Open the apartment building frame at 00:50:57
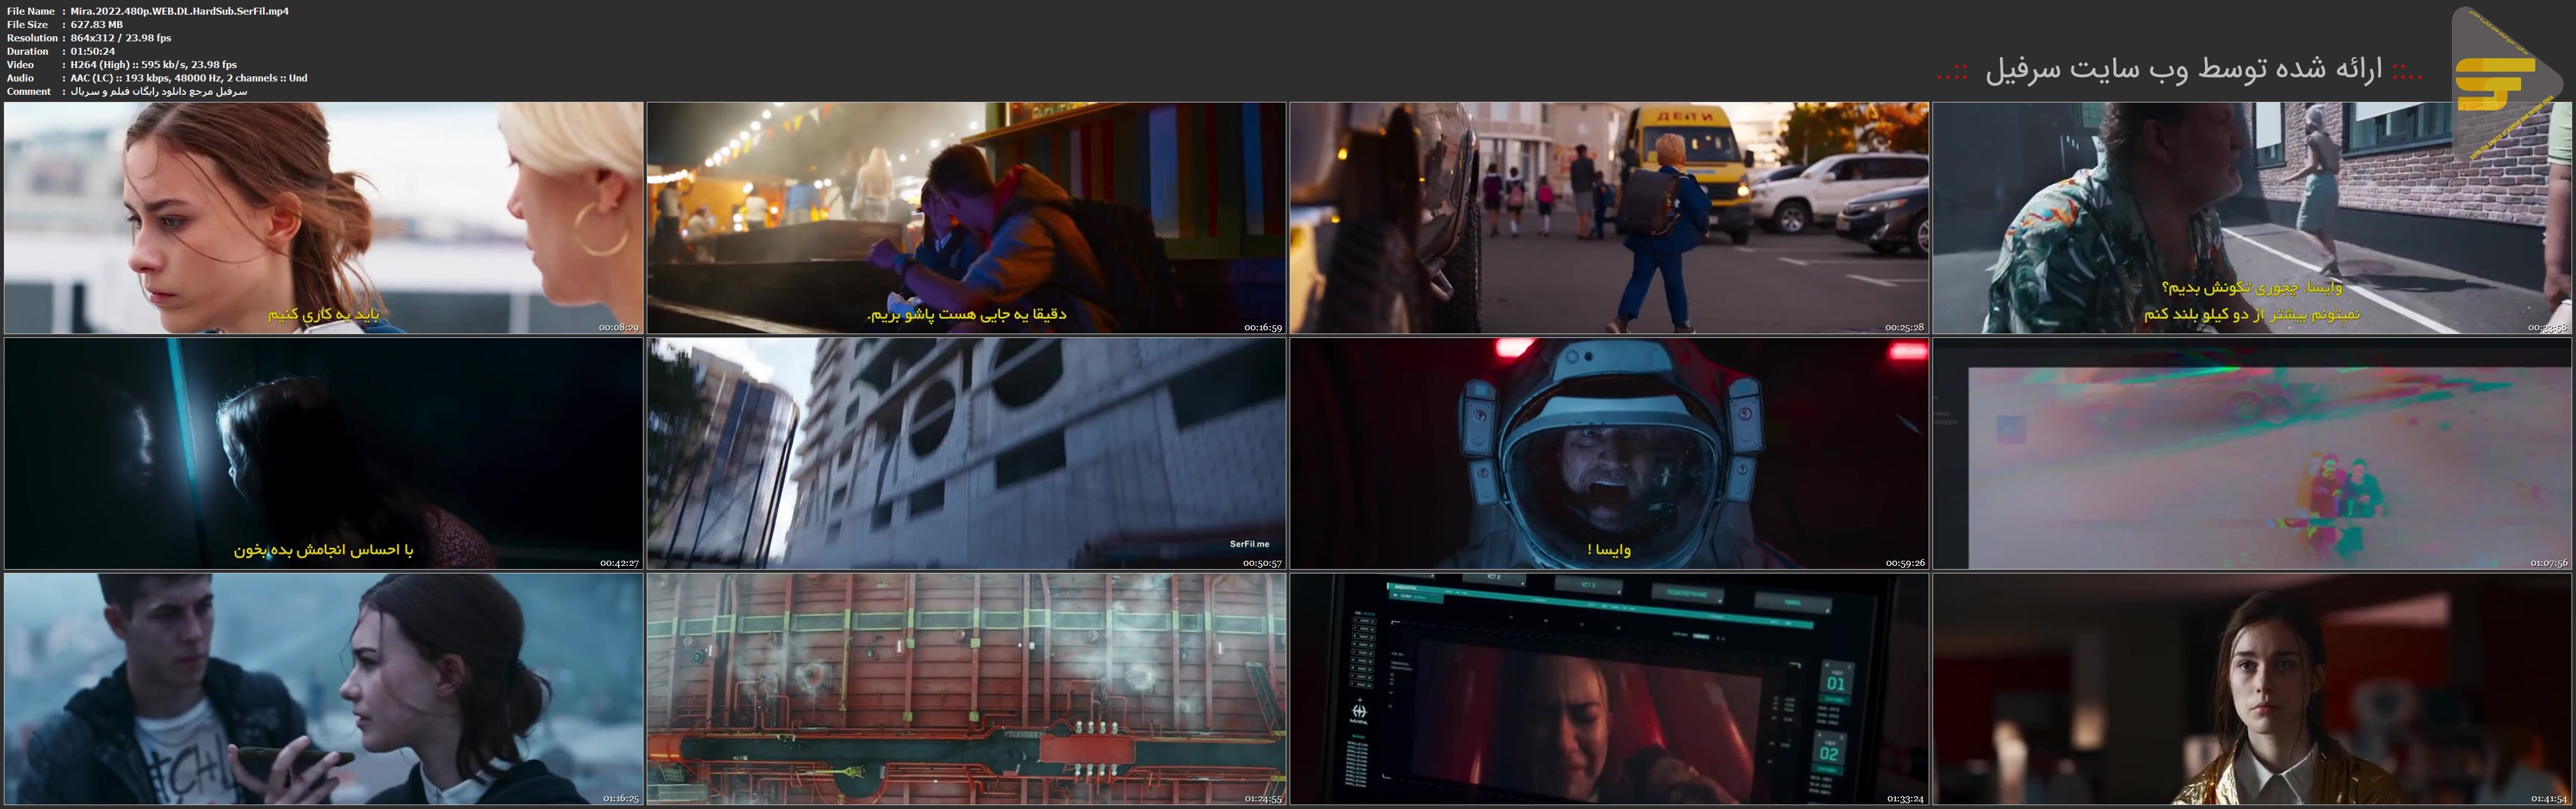The image size is (2576, 809). tap(966, 453)
